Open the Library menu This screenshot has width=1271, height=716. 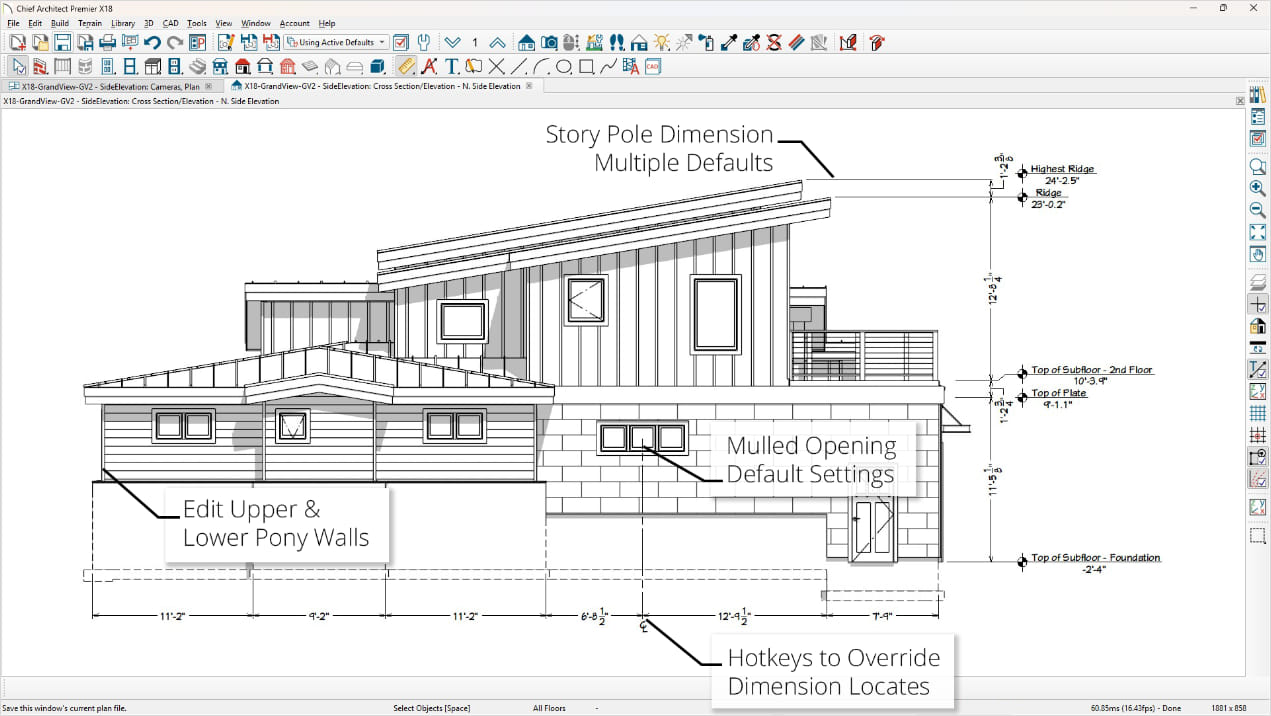(123, 23)
